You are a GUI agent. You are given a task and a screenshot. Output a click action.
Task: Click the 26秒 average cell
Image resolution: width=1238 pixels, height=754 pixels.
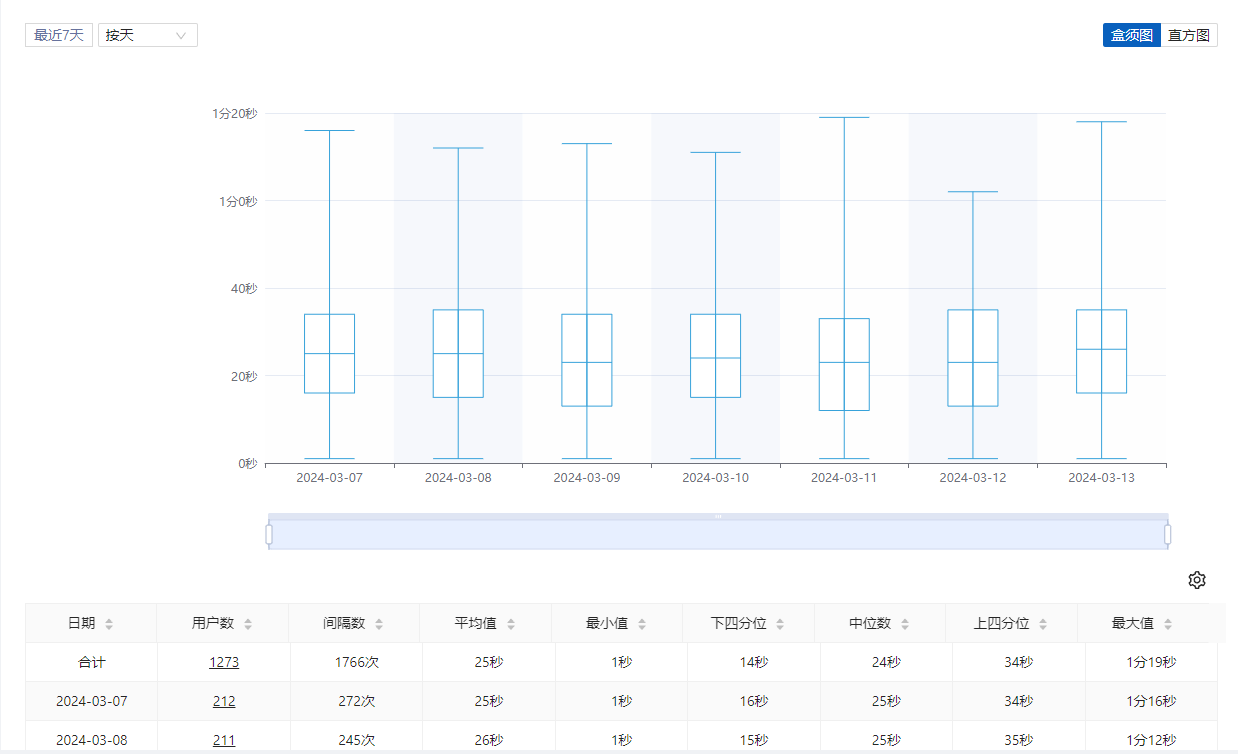click(488, 740)
